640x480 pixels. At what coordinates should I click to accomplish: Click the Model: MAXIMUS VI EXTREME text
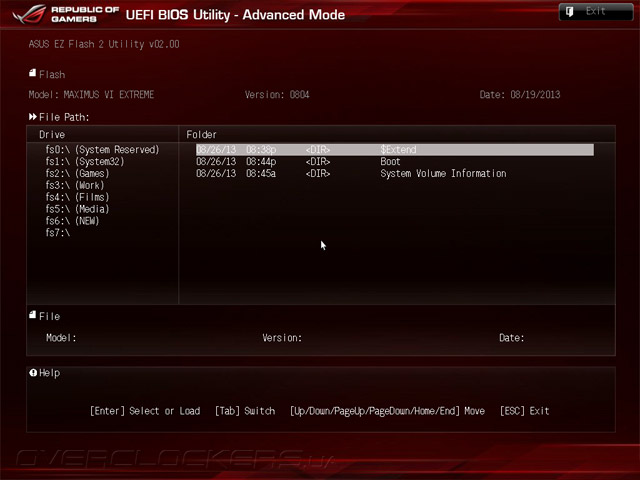[x=91, y=95]
